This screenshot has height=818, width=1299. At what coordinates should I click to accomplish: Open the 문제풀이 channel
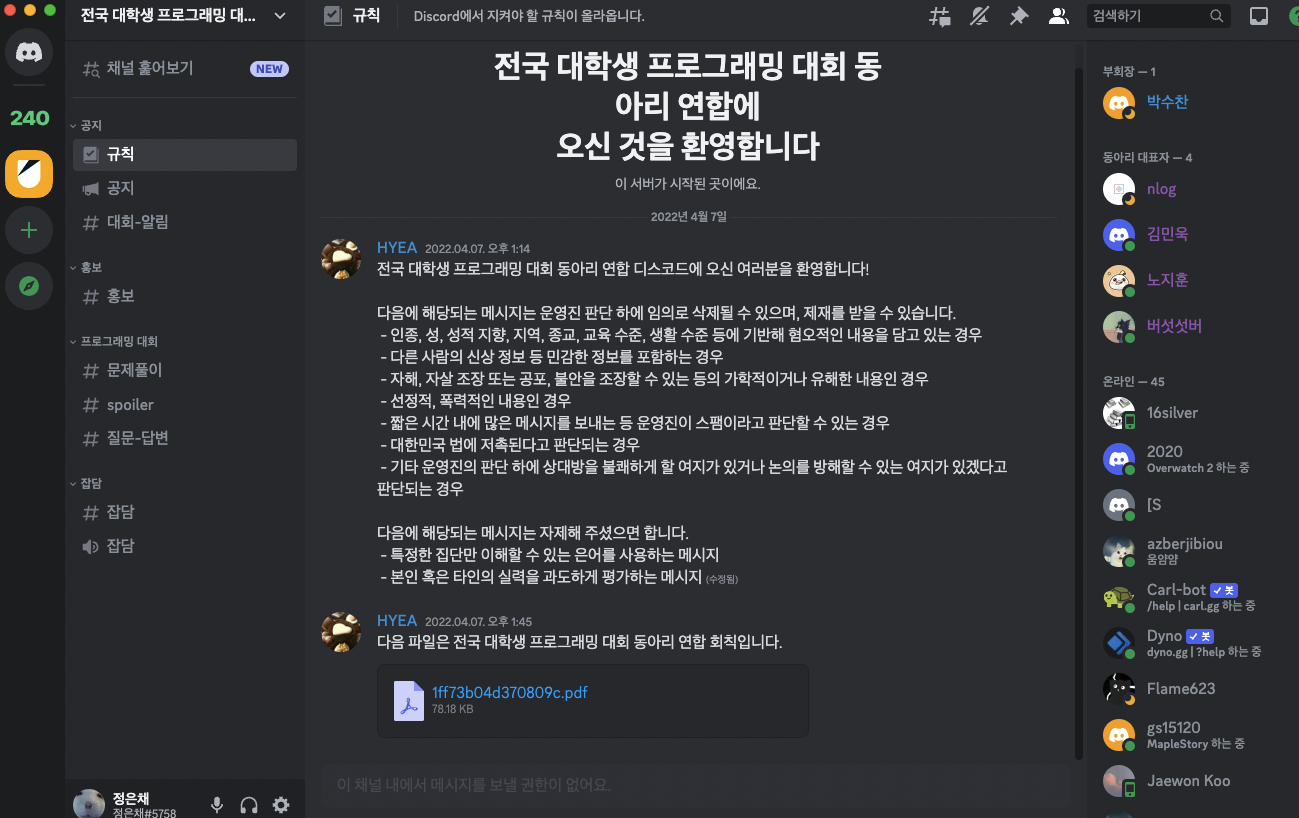click(x=185, y=370)
